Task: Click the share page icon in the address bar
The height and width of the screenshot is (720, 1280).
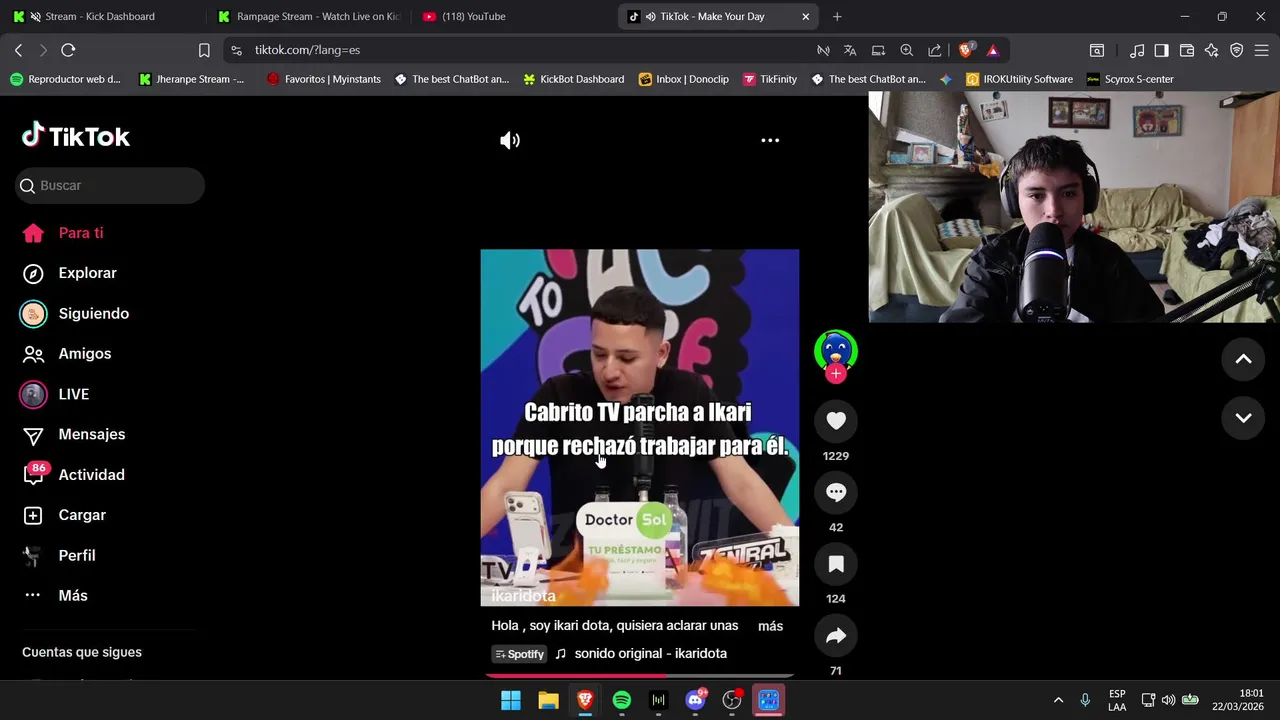Action: point(934,50)
